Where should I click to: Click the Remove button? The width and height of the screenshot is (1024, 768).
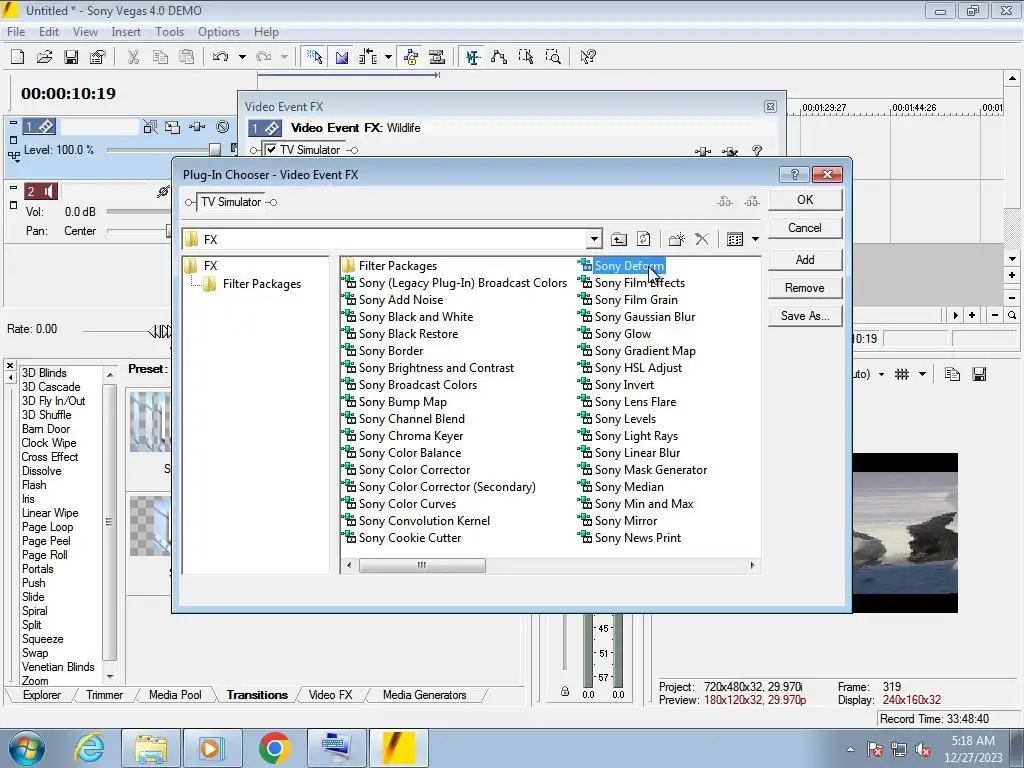805,288
